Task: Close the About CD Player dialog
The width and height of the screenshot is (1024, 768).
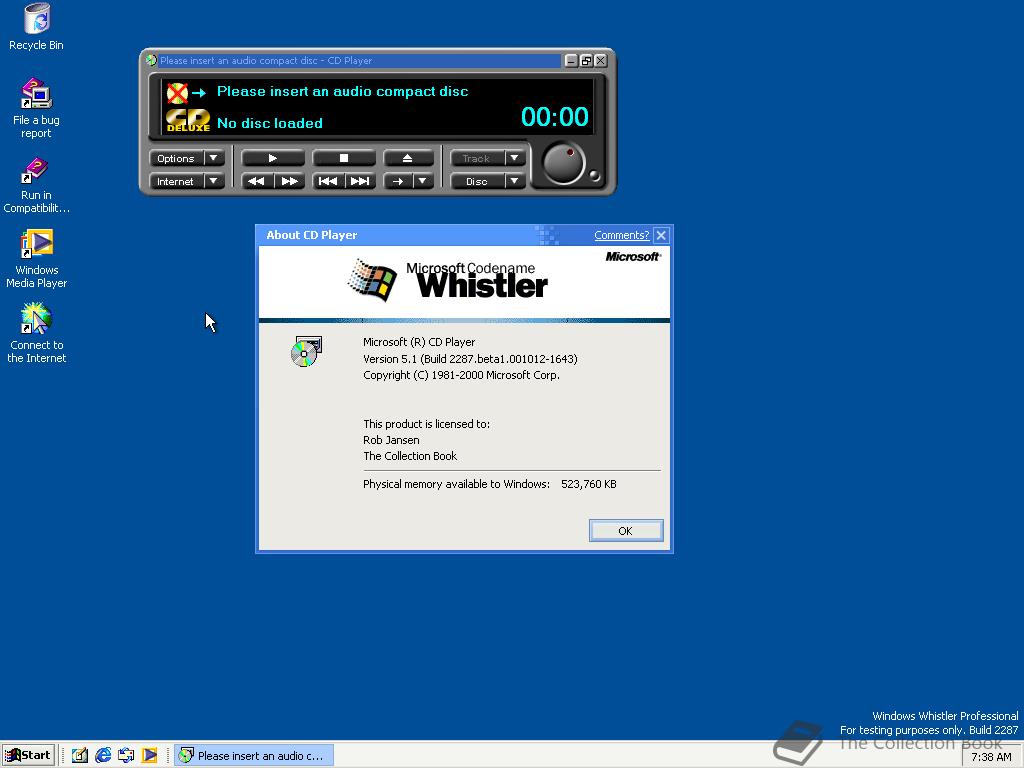Action: [661, 235]
